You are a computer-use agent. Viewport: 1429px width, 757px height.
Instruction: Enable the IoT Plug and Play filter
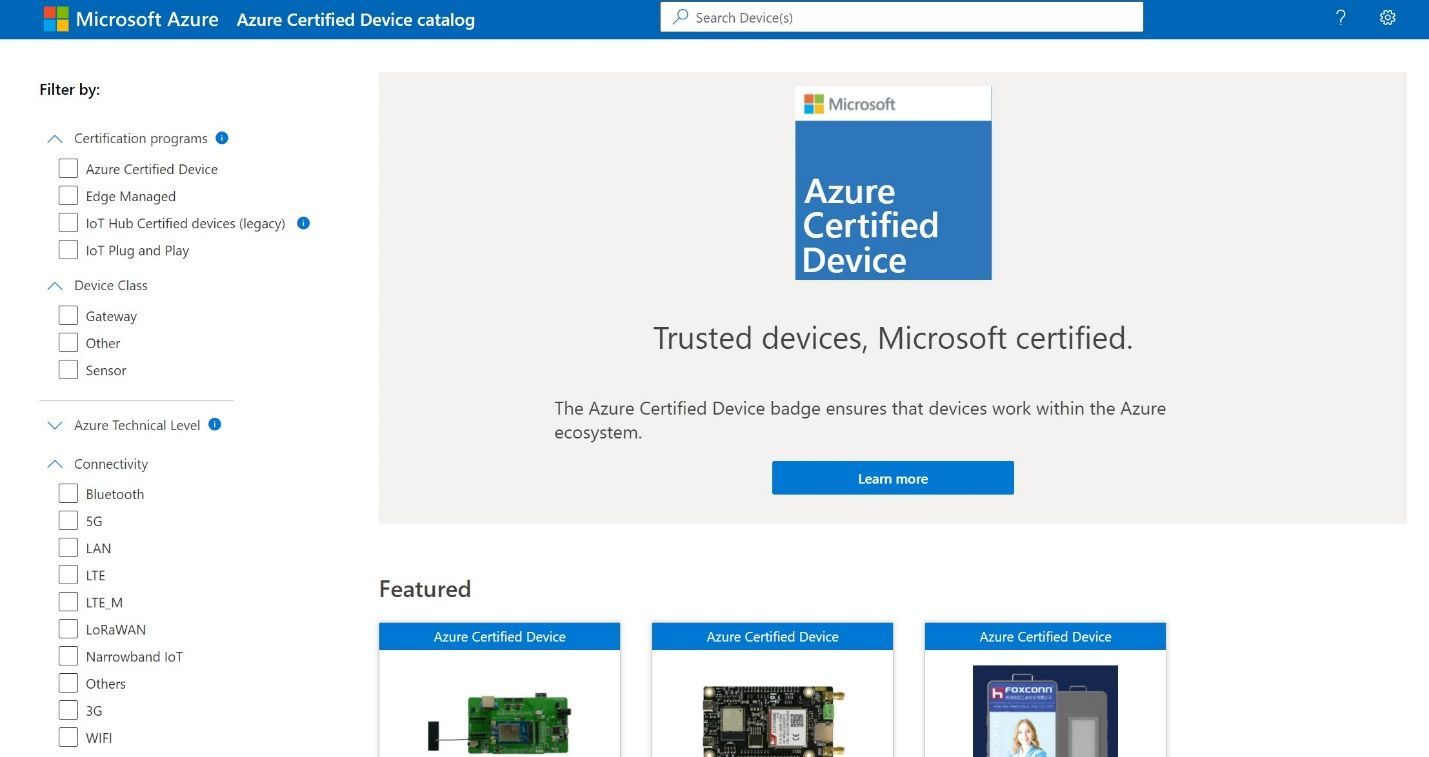(68, 249)
